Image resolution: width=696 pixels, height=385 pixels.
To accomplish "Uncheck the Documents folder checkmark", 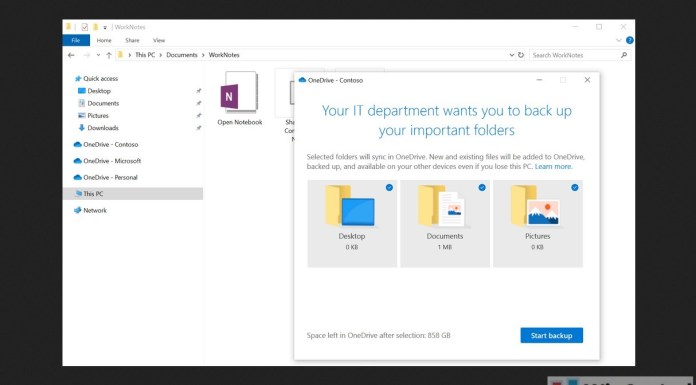I will pos(482,187).
